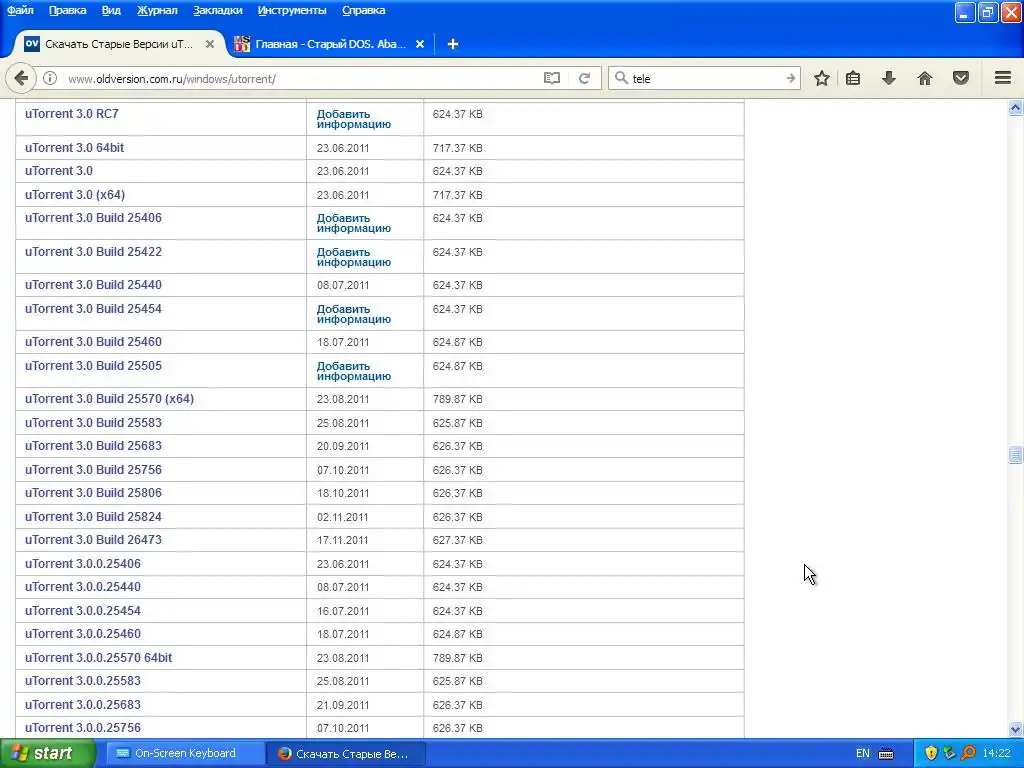Screen dimensions: 1024x768
Task: Open uTorrent 3.0 64bit link
Action: point(74,148)
